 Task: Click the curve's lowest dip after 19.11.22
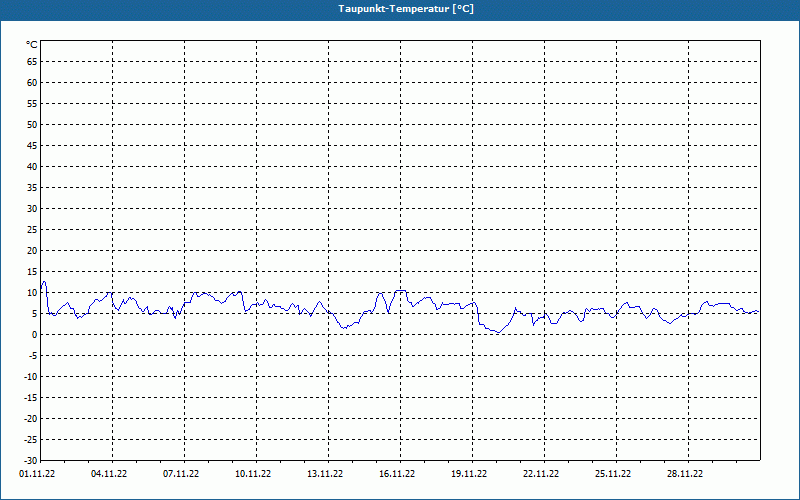[x=498, y=332]
